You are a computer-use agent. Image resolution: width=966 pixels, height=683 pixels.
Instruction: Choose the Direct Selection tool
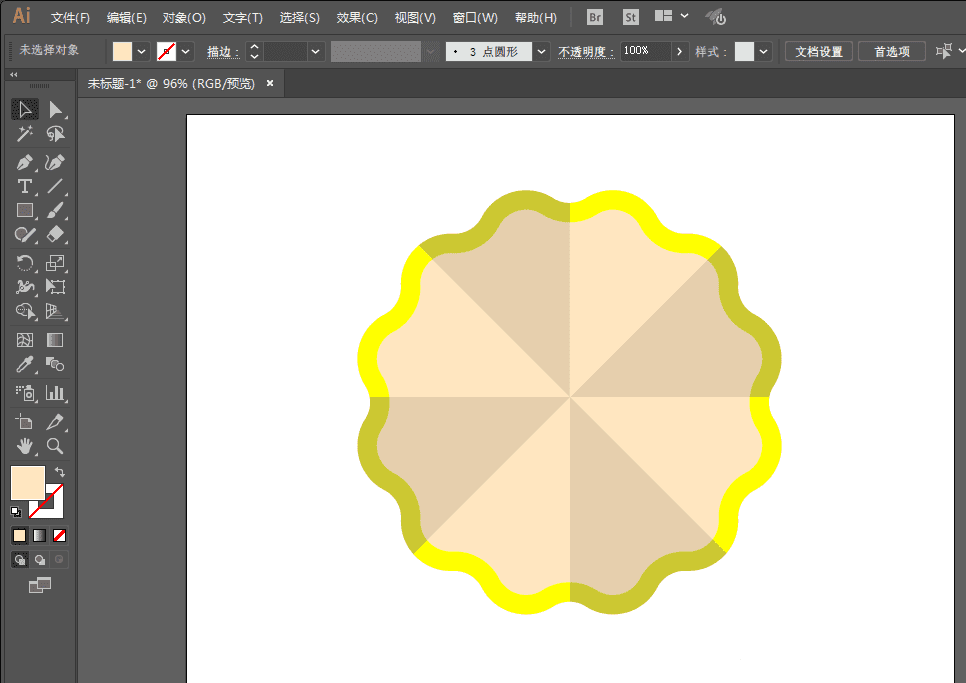[56, 110]
